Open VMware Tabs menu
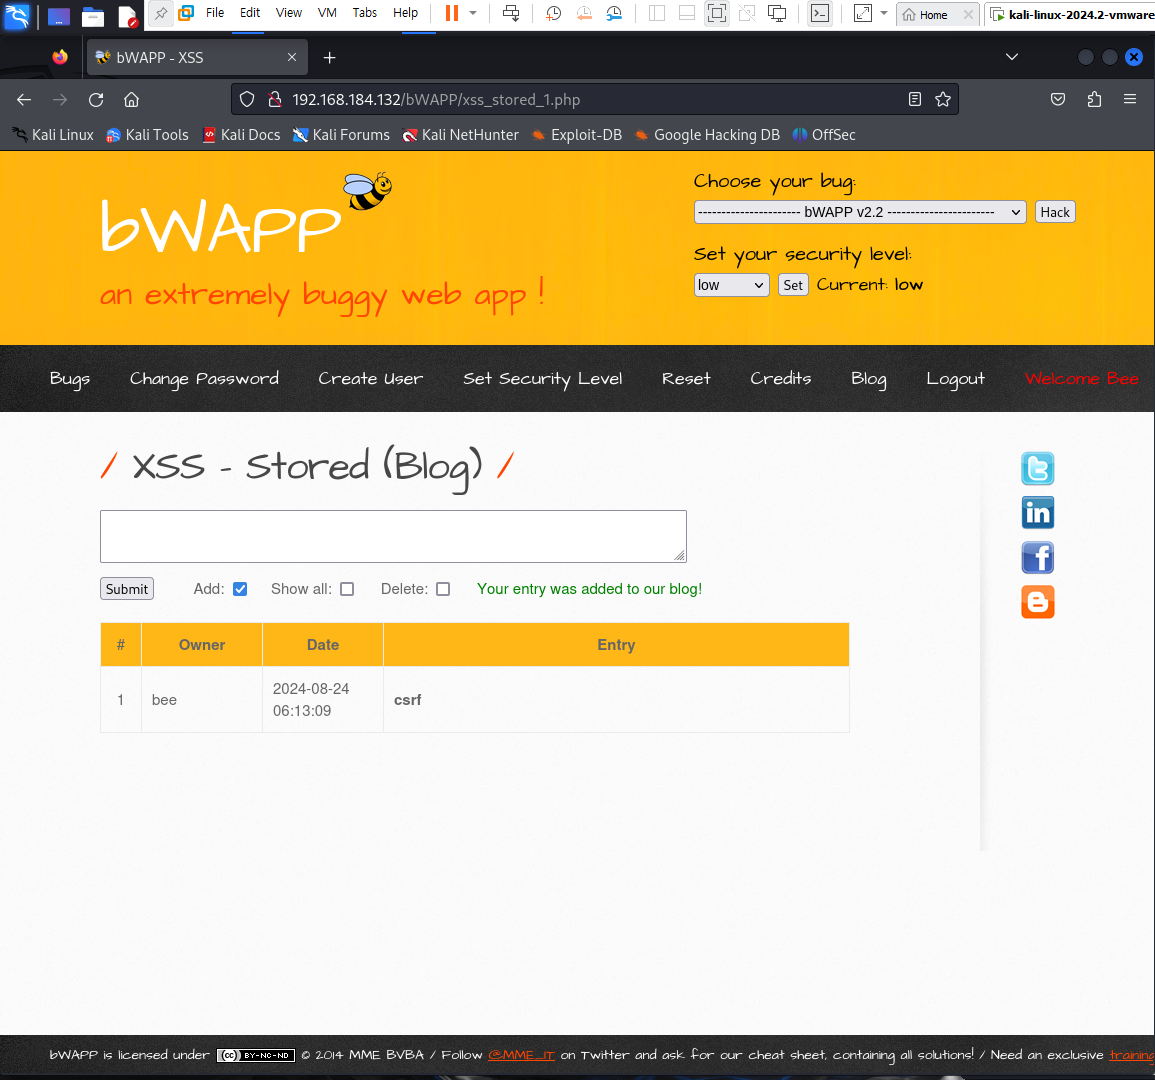This screenshot has height=1080, width=1155. tap(365, 13)
